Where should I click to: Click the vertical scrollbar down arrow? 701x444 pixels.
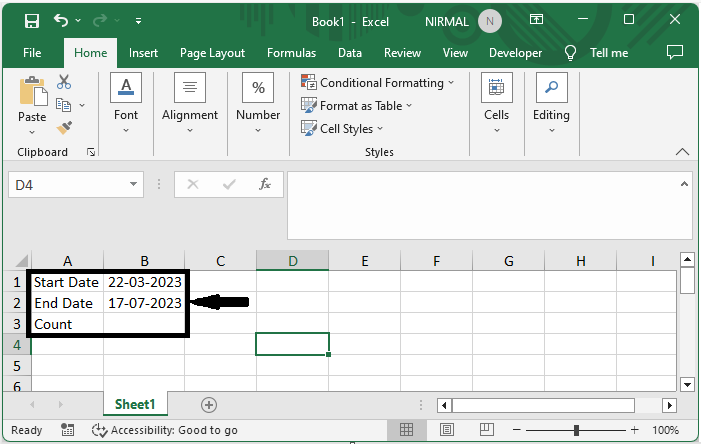click(x=687, y=384)
